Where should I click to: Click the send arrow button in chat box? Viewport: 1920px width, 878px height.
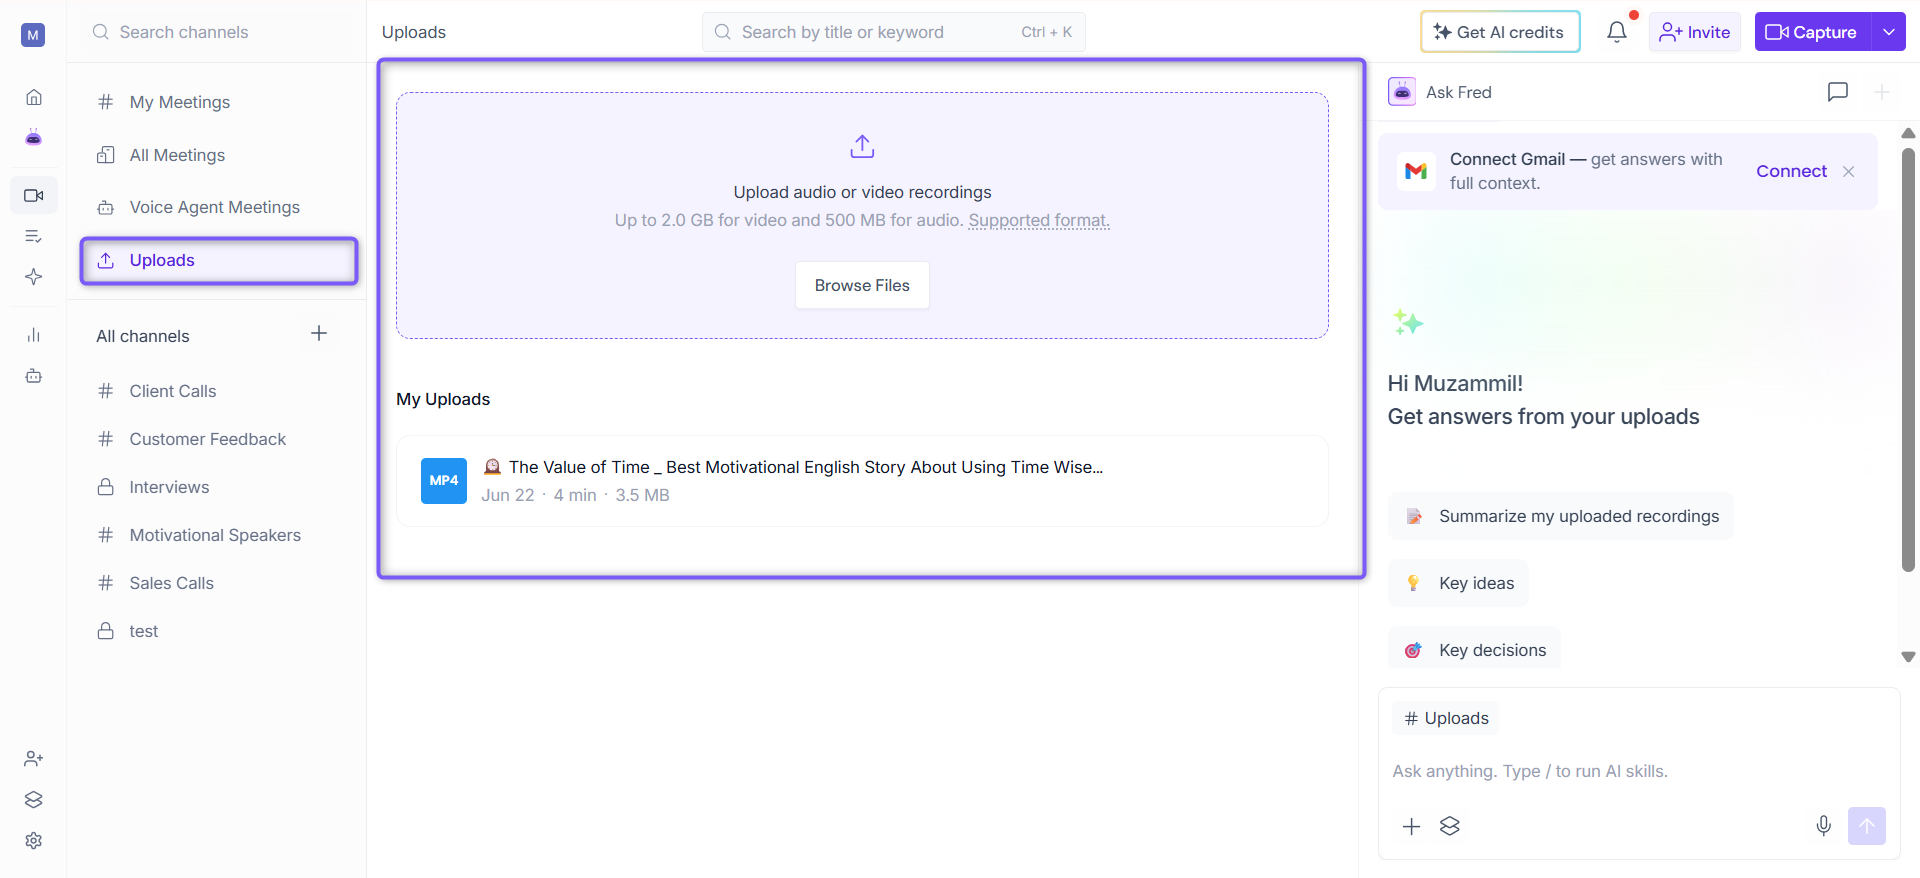click(x=1867, y=826)
